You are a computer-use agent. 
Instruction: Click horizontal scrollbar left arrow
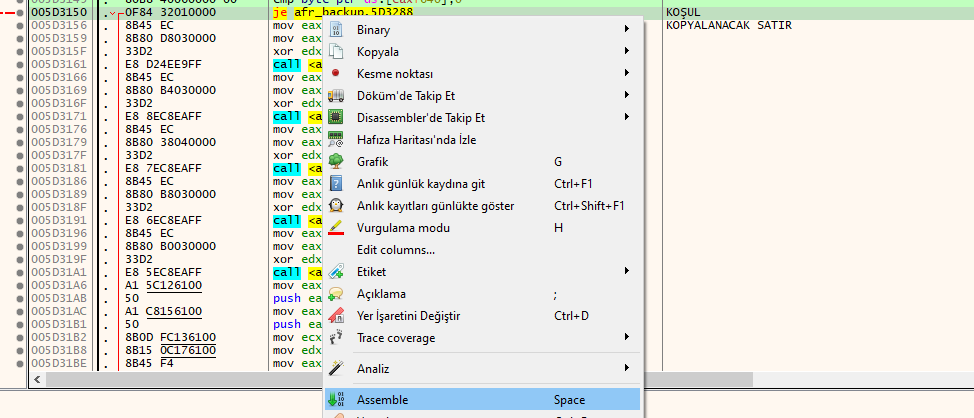click(x=37, y=379)
